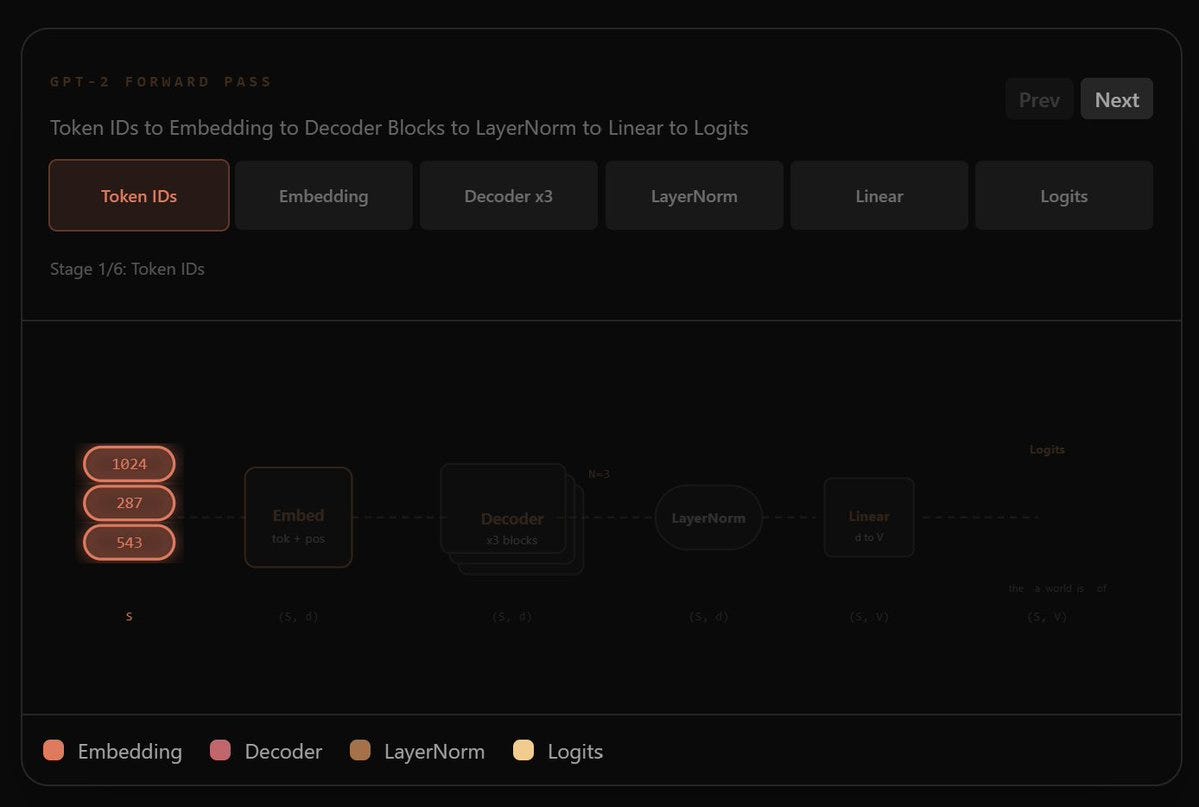The image size is (1199, 807).
Task: Click the LayerNorm legend color swatch
Action: [360, 750]
